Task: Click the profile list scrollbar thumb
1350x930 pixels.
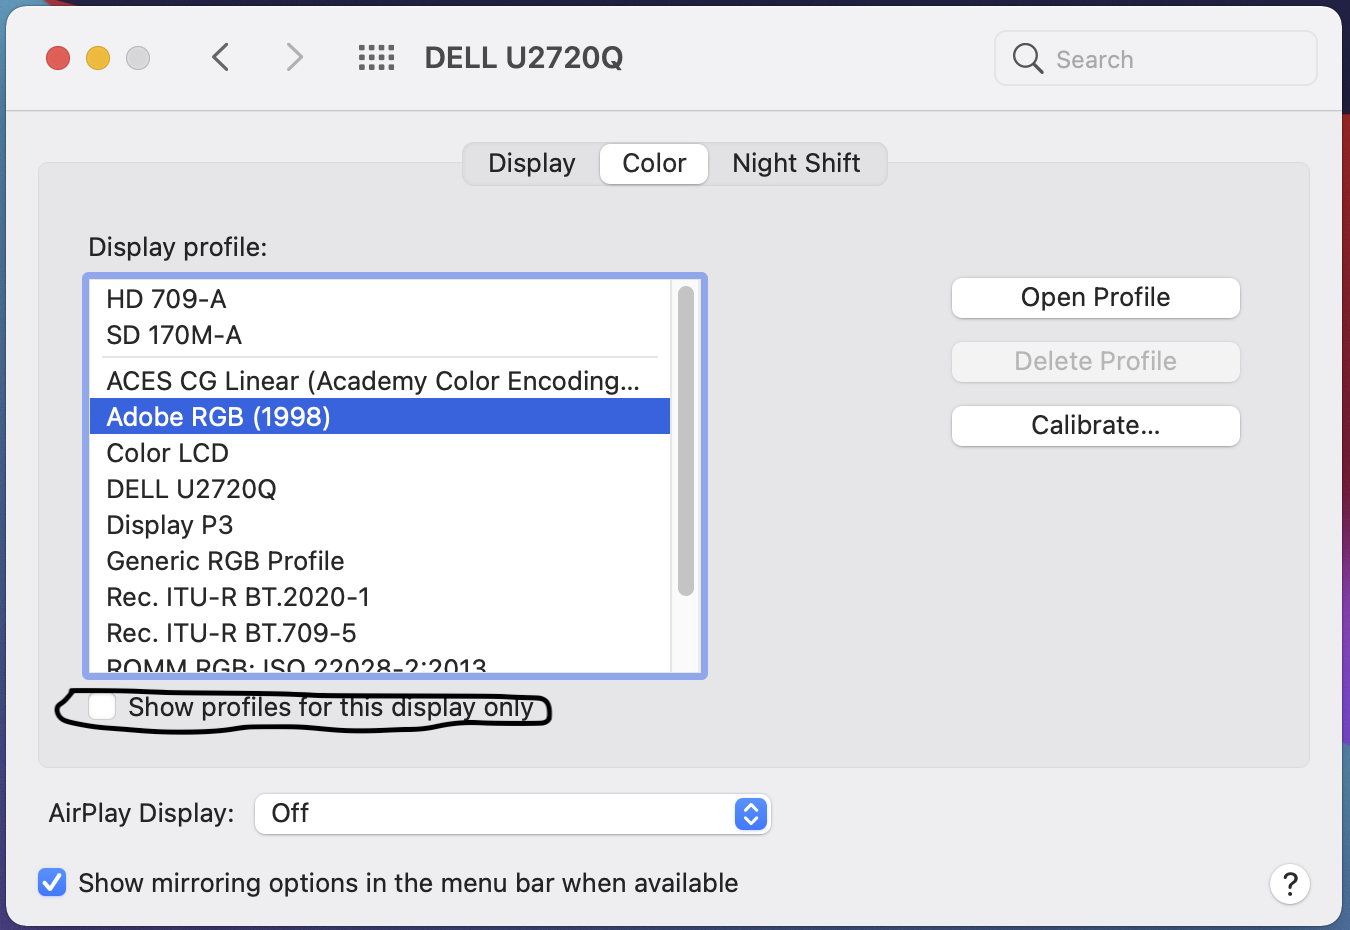Action: (685, 441)
